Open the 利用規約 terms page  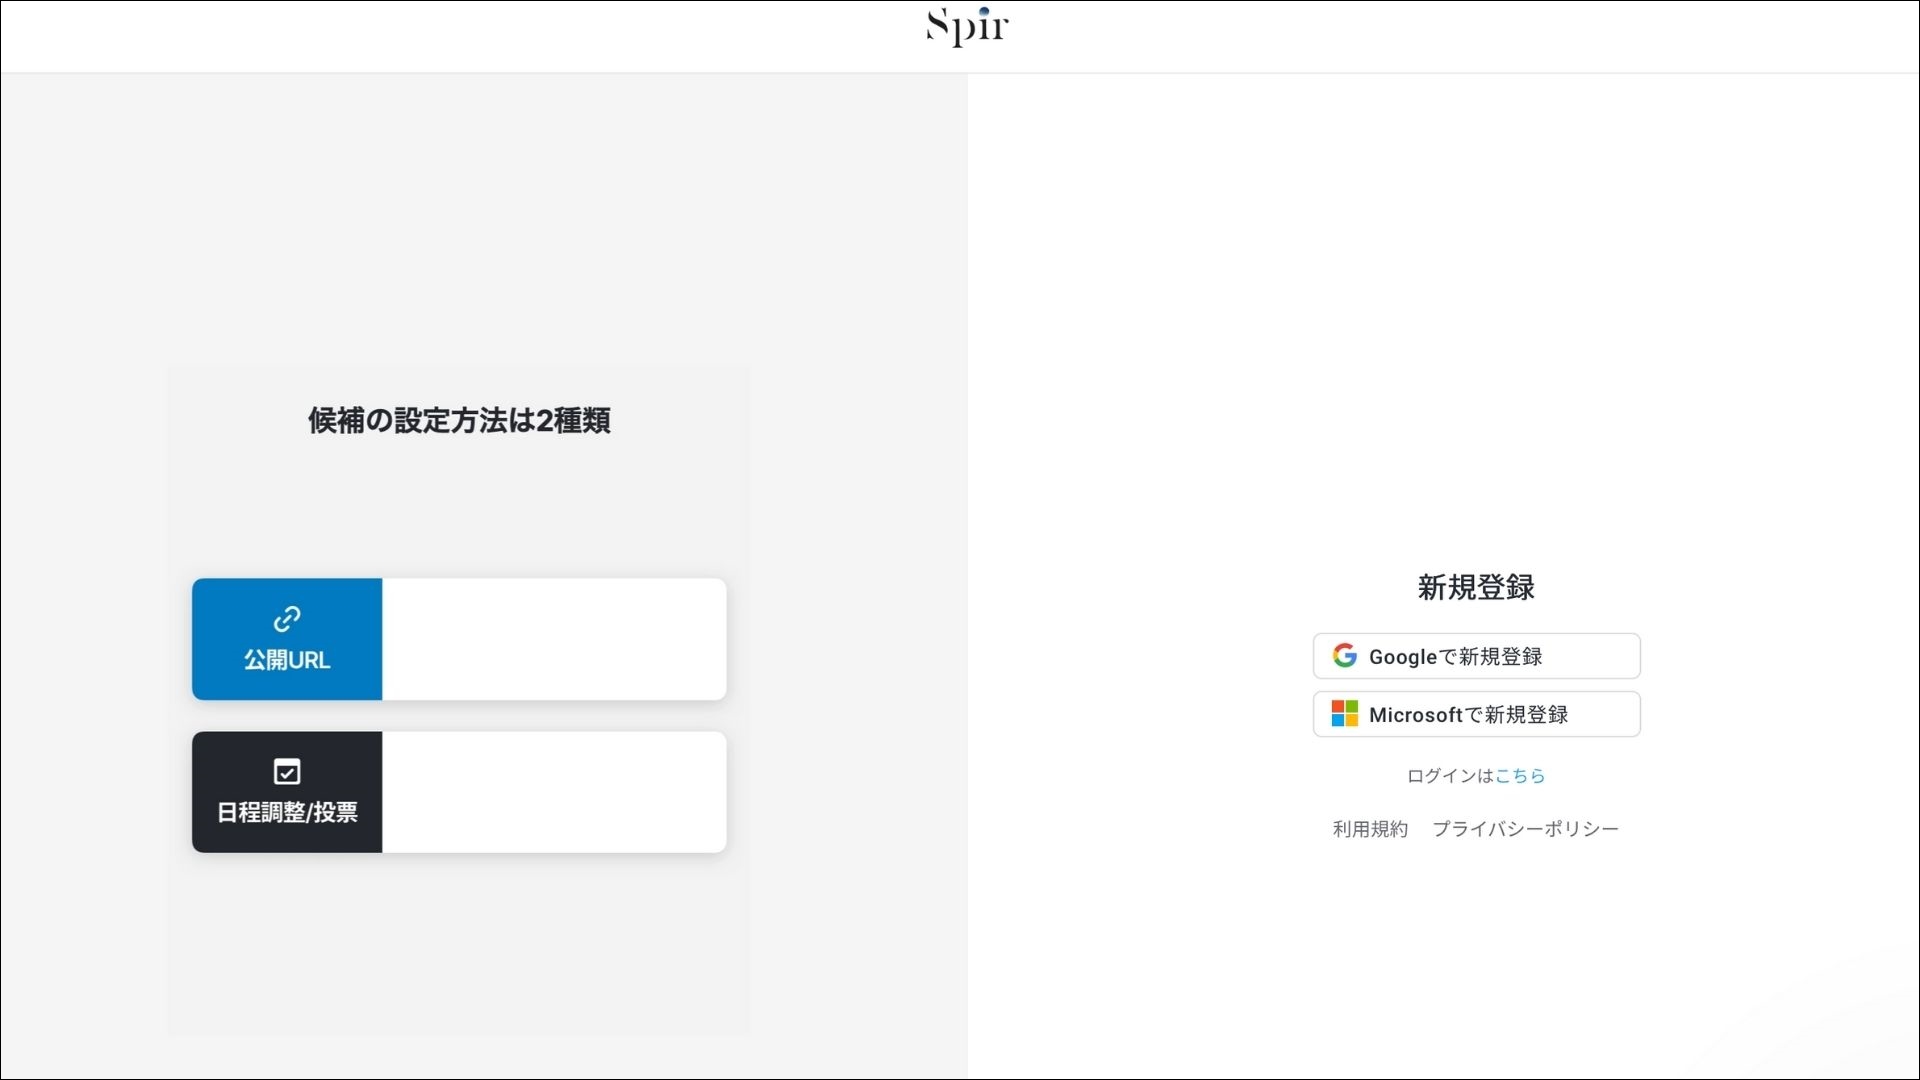1369,828
